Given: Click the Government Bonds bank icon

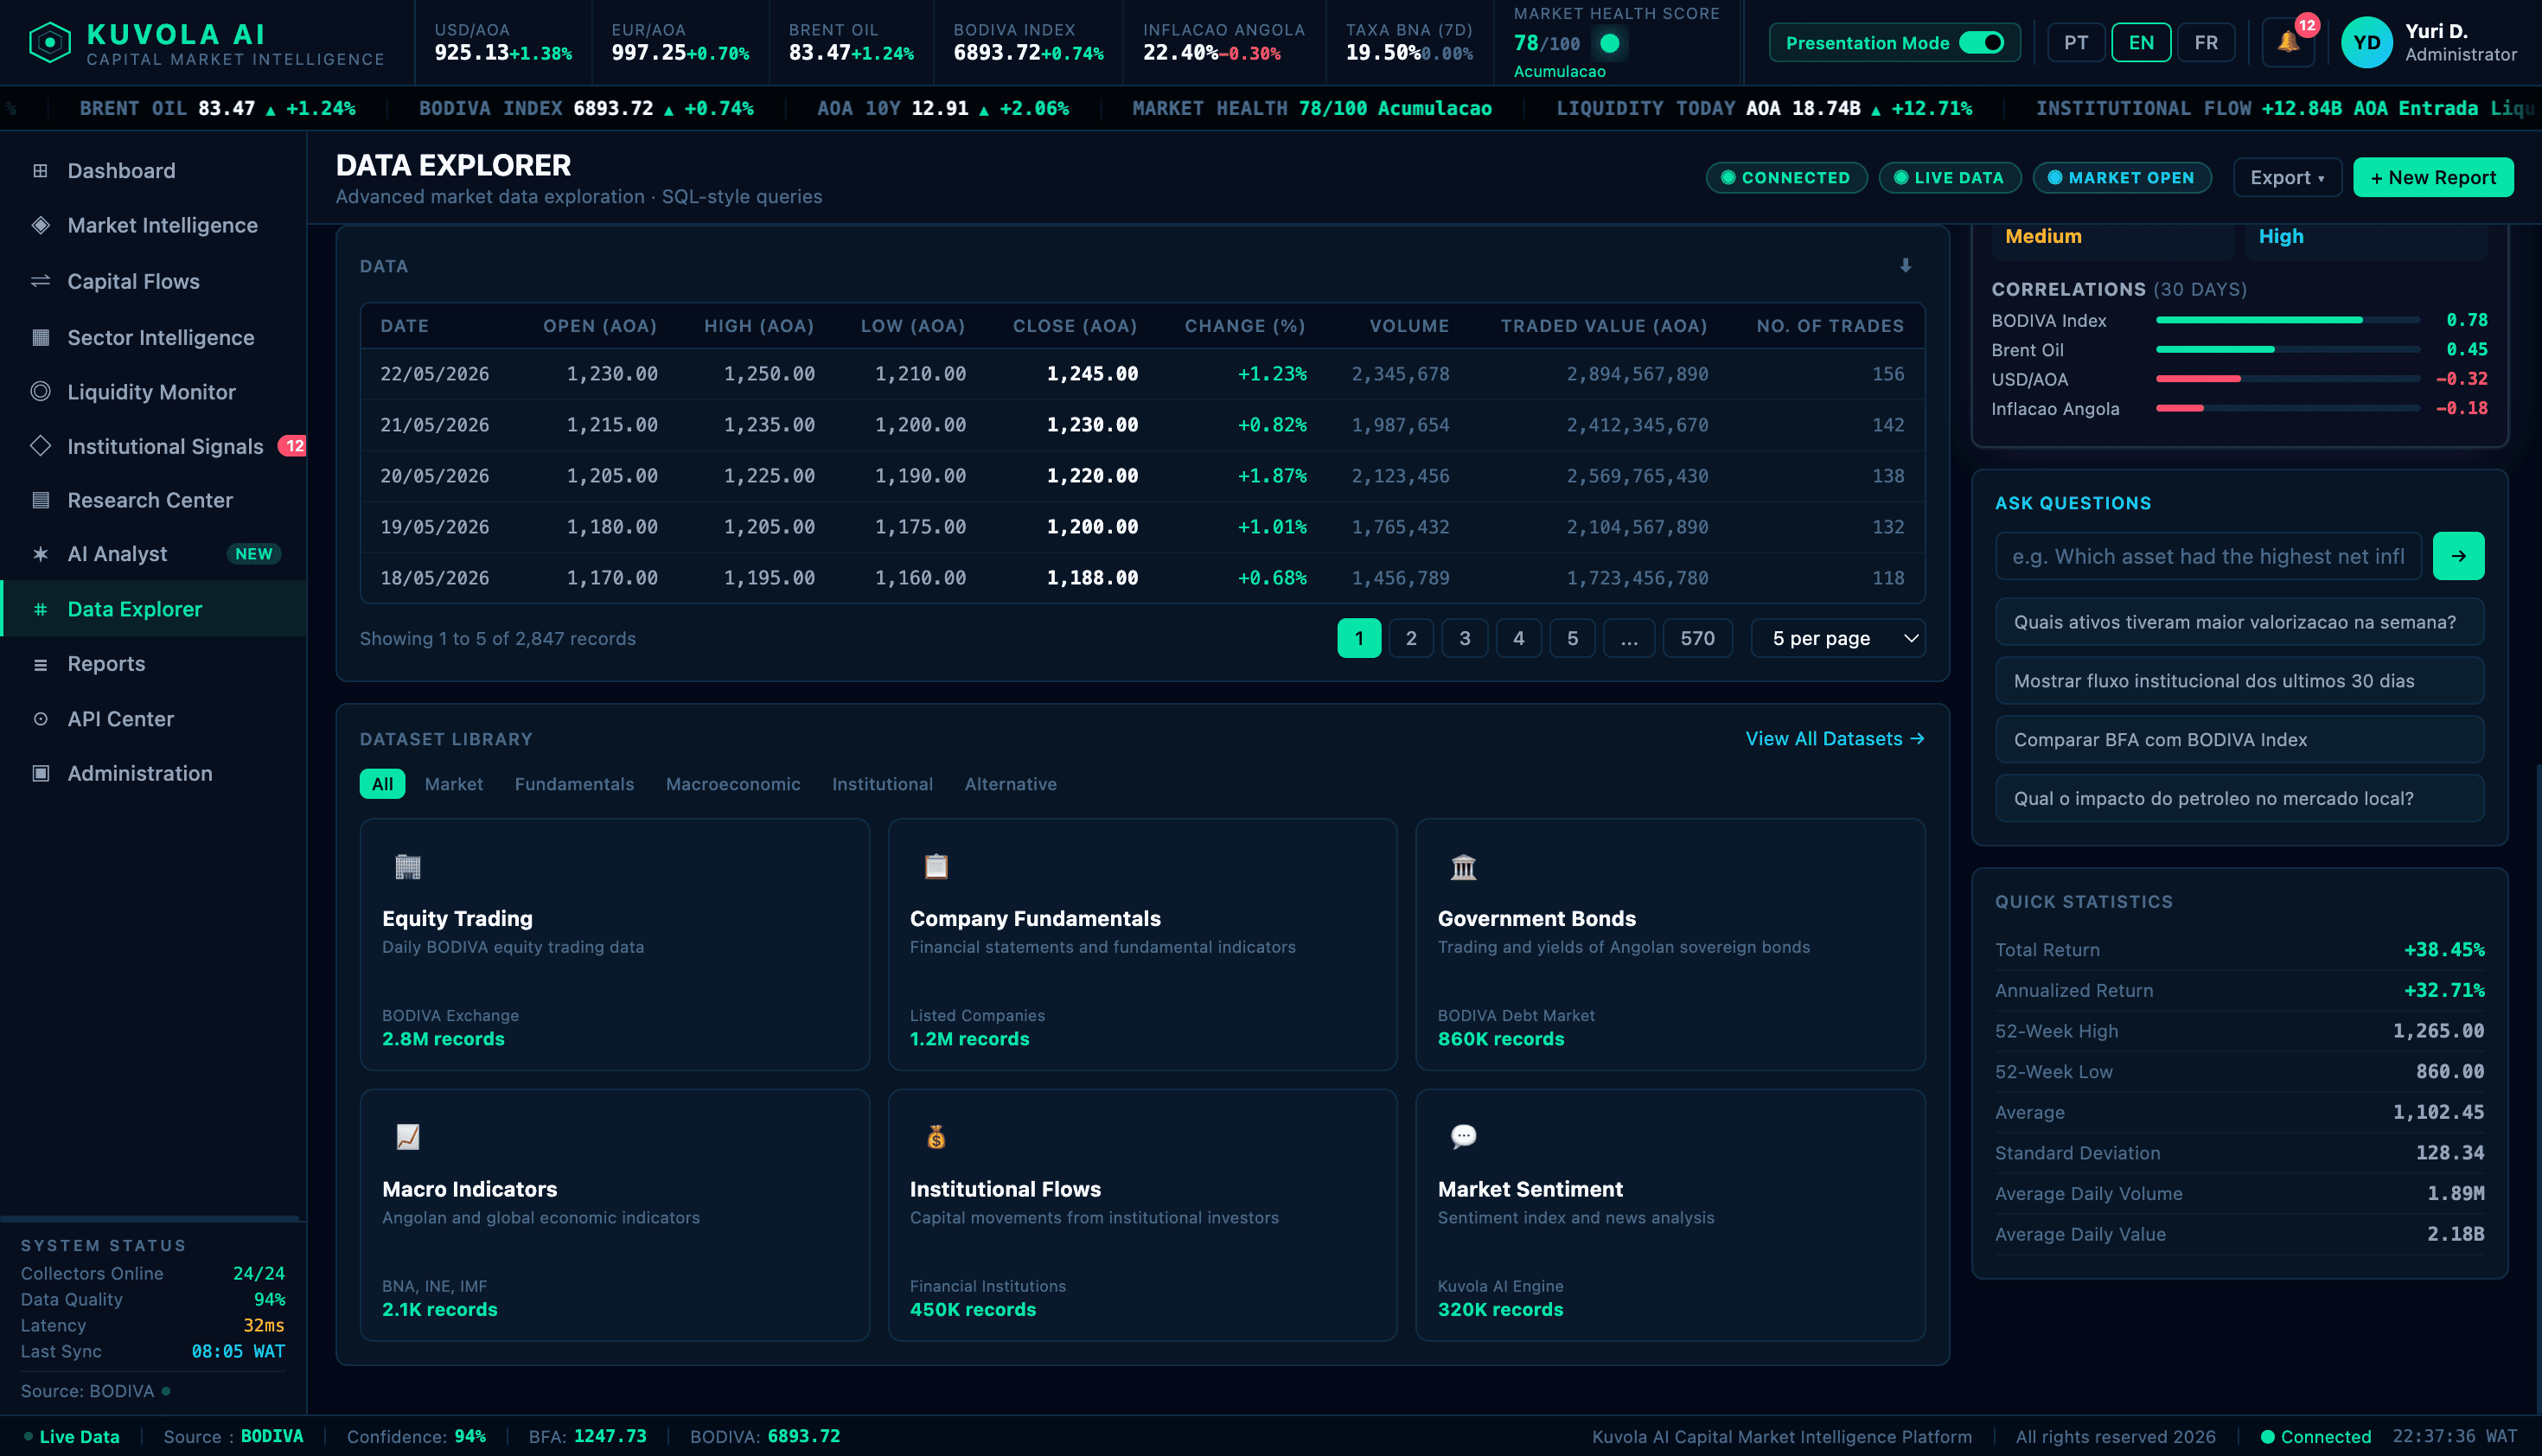Looking at the screenshot, I should click(x=1463, y=866).
